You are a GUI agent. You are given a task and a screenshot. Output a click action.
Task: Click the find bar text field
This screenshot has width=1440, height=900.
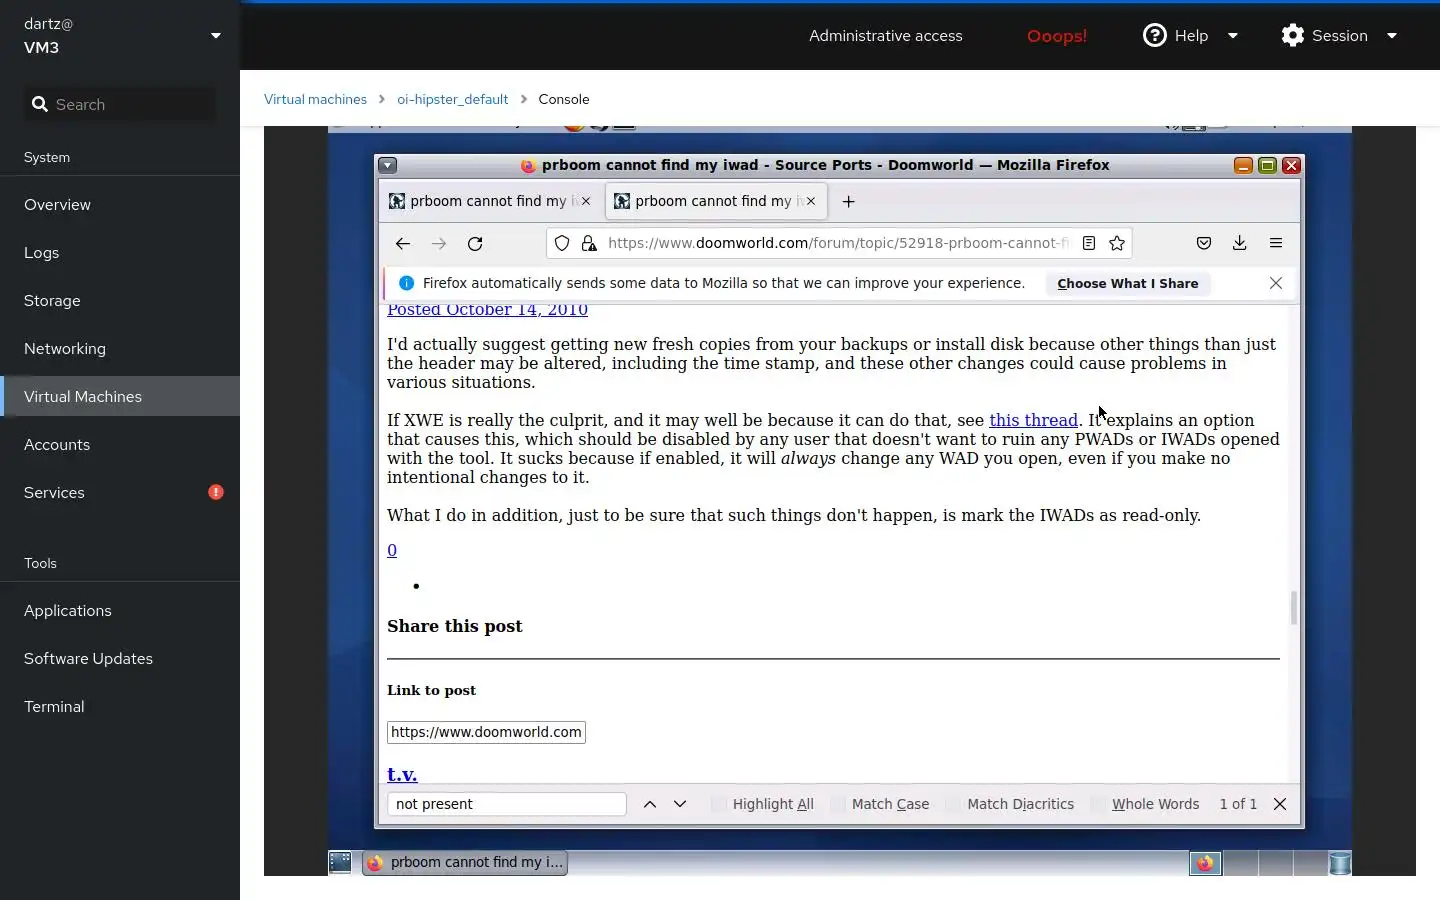click(507, 804)
